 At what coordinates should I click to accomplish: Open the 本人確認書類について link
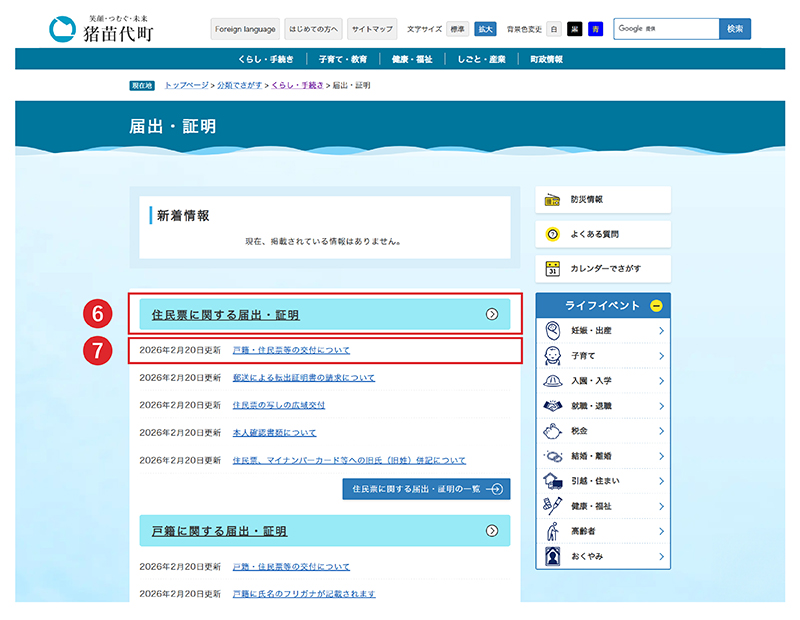[x=274, y=433]
